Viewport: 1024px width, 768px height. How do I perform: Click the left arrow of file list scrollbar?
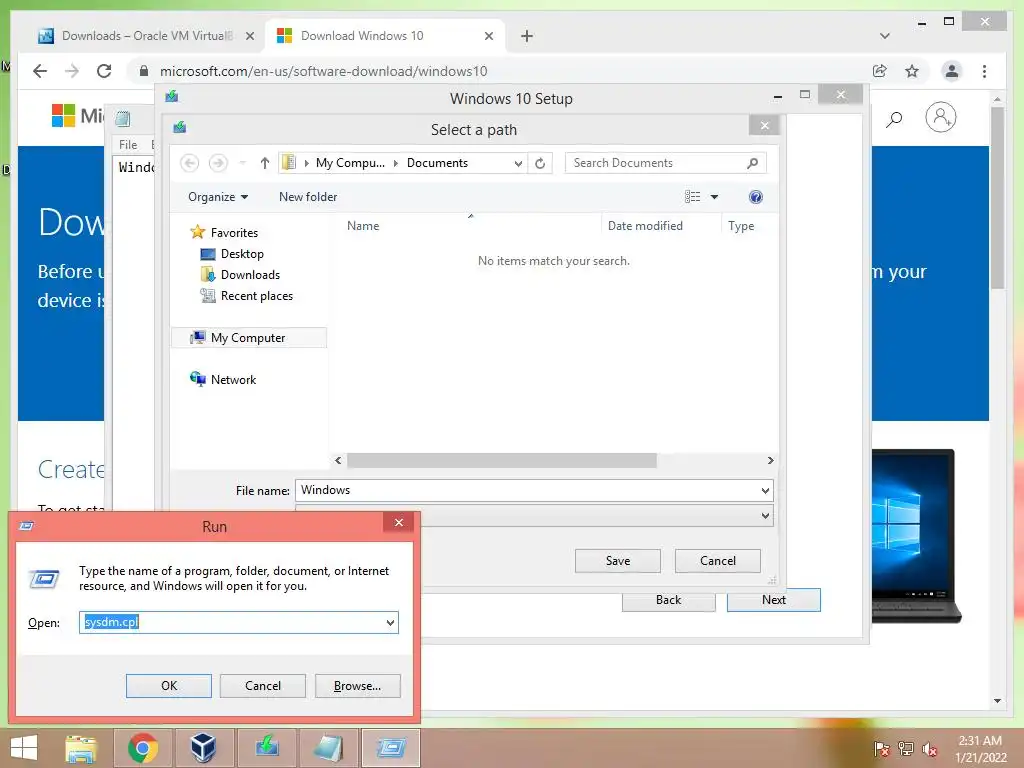[338, 460]
